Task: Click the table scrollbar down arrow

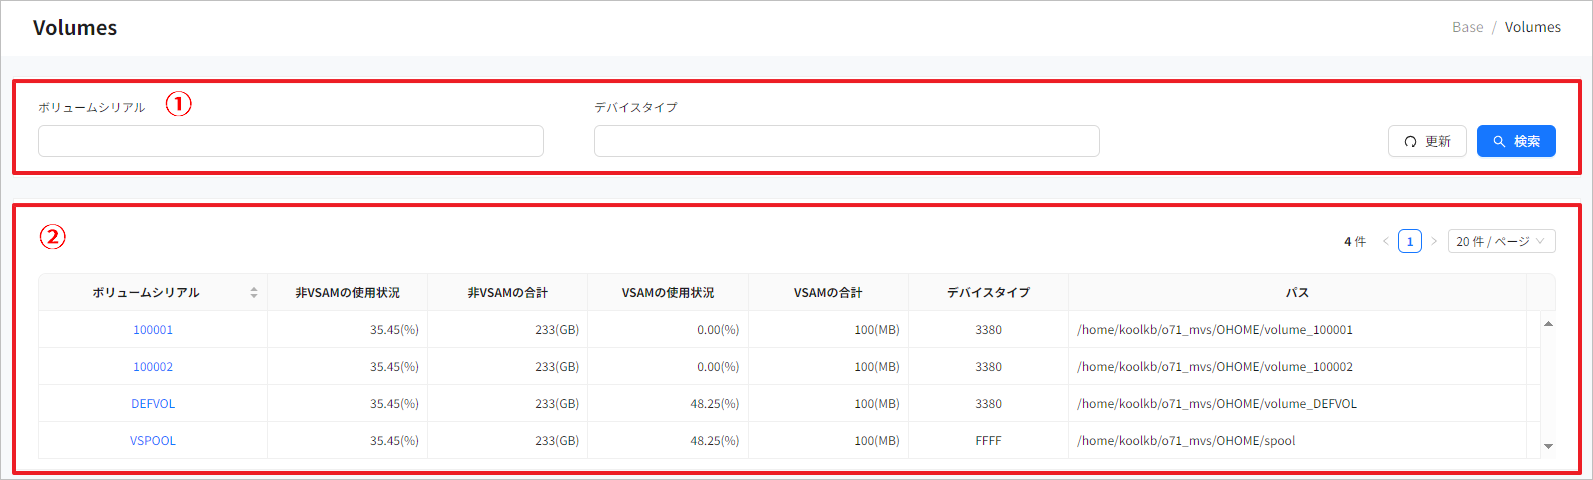Action: [1548, 446]
